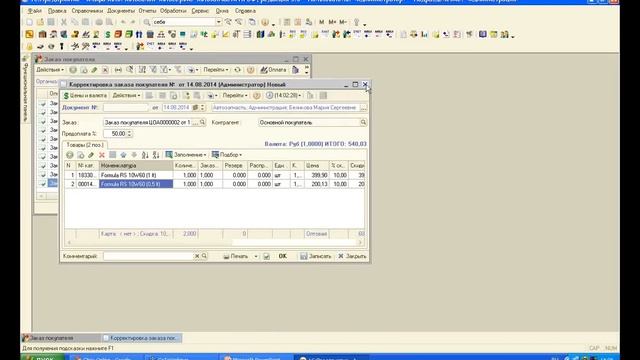Click the price cell 200.13

[x=316, y=184]
